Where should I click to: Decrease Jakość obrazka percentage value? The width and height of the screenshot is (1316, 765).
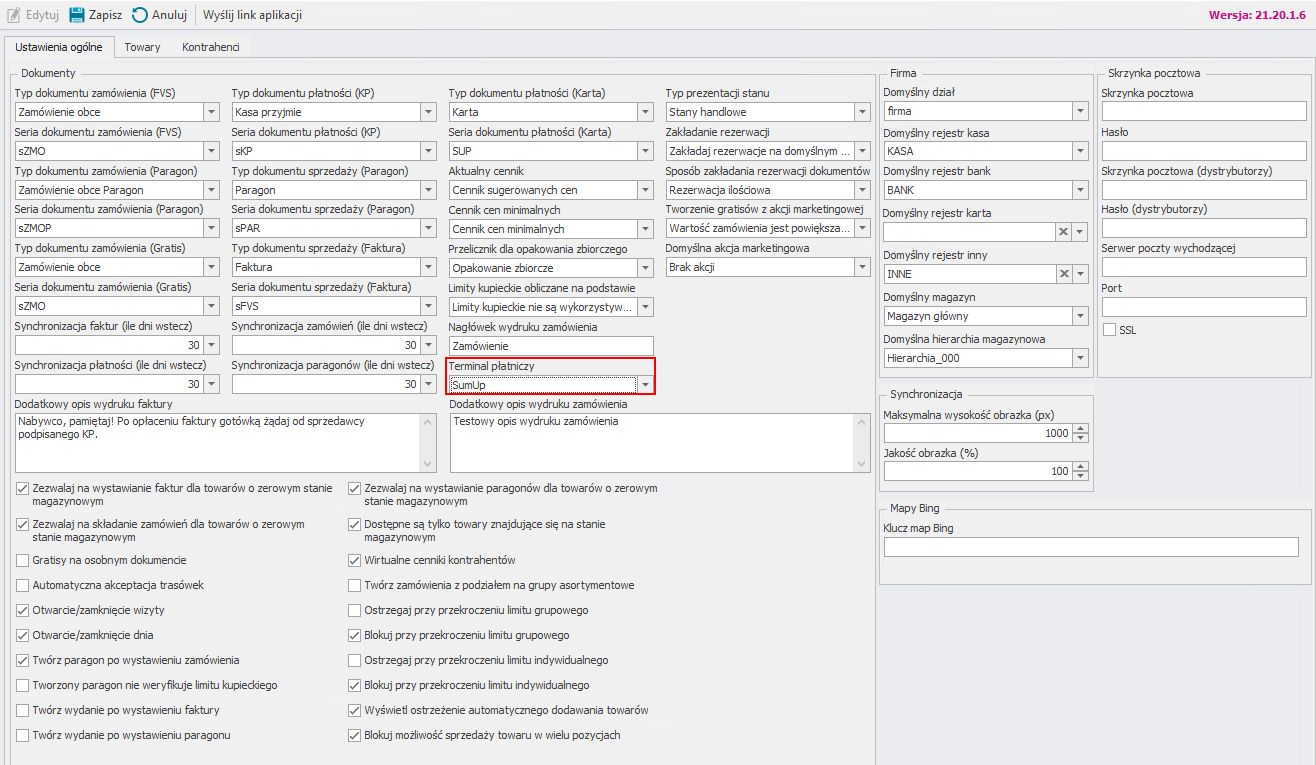coord(1080,476)
